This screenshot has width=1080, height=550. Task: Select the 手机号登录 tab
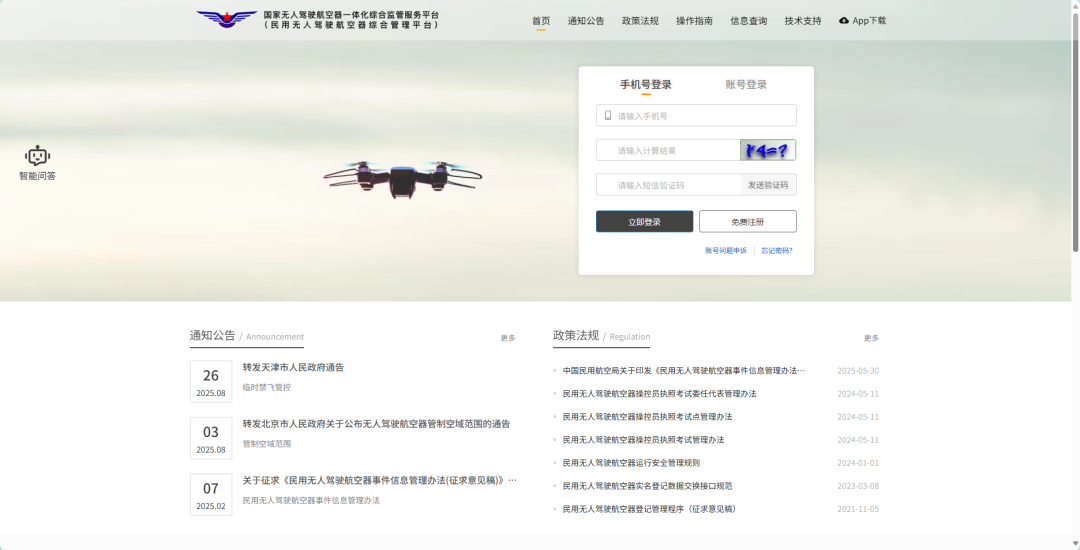pyautogui.click(x=645, y=85)
